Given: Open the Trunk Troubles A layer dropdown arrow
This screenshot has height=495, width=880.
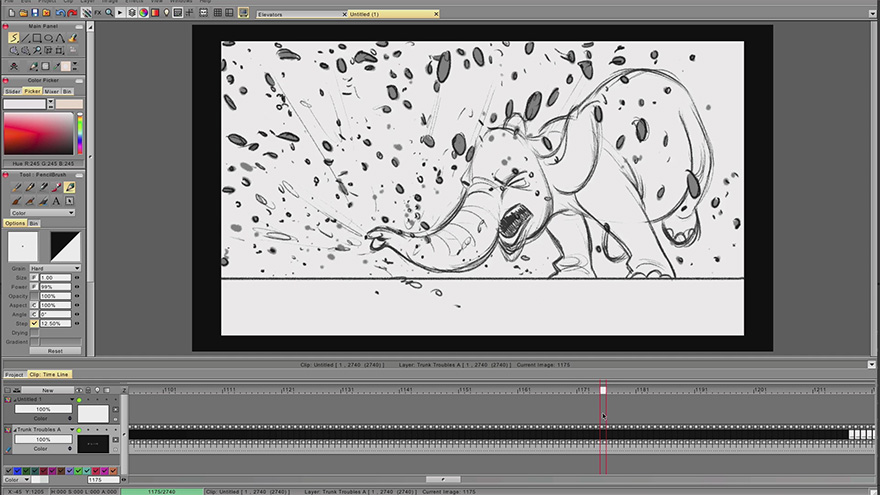Looking at the screenshot, I should pyautogui.click(x=72, y=430).
